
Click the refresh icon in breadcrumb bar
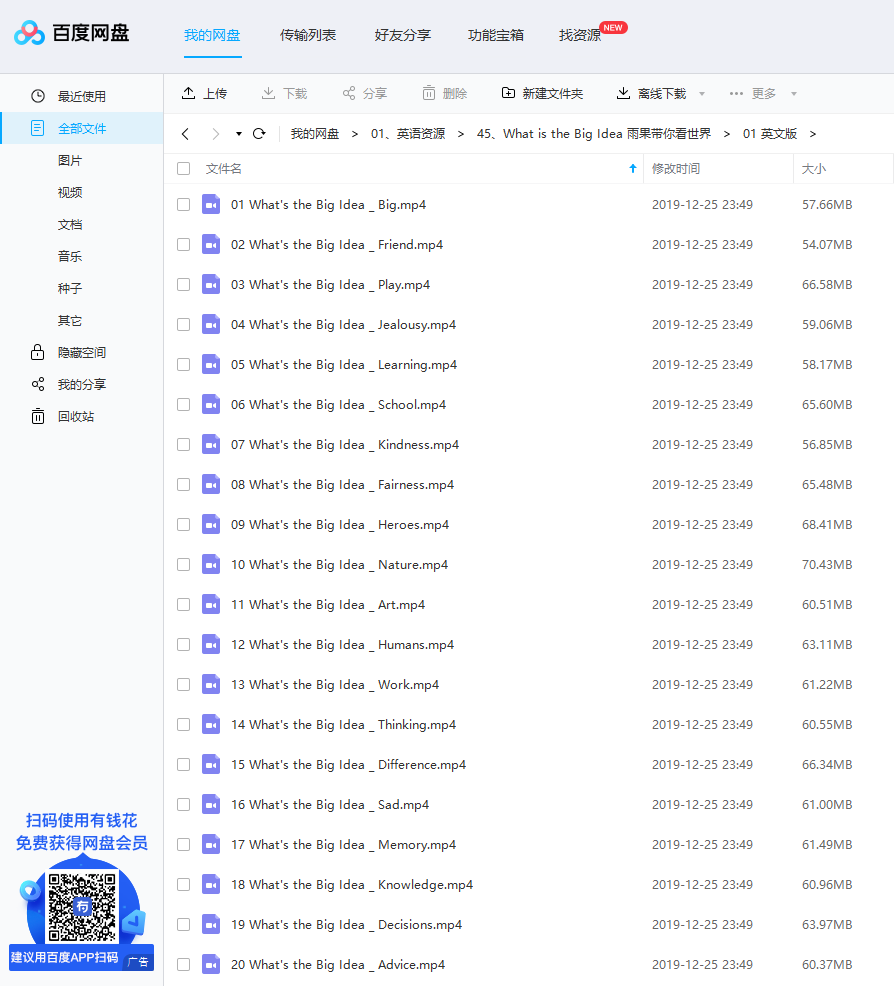(x=259, y=132)
